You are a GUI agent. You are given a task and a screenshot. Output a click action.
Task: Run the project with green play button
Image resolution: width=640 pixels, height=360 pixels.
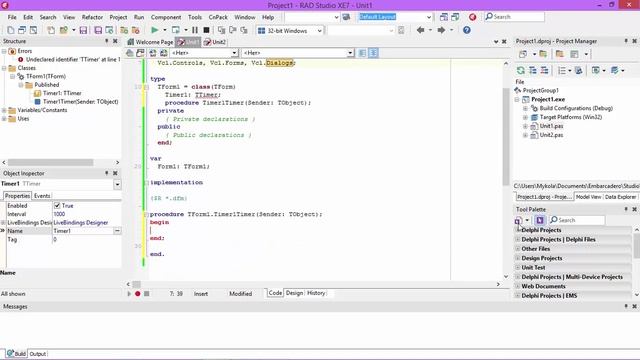(155, 30)
